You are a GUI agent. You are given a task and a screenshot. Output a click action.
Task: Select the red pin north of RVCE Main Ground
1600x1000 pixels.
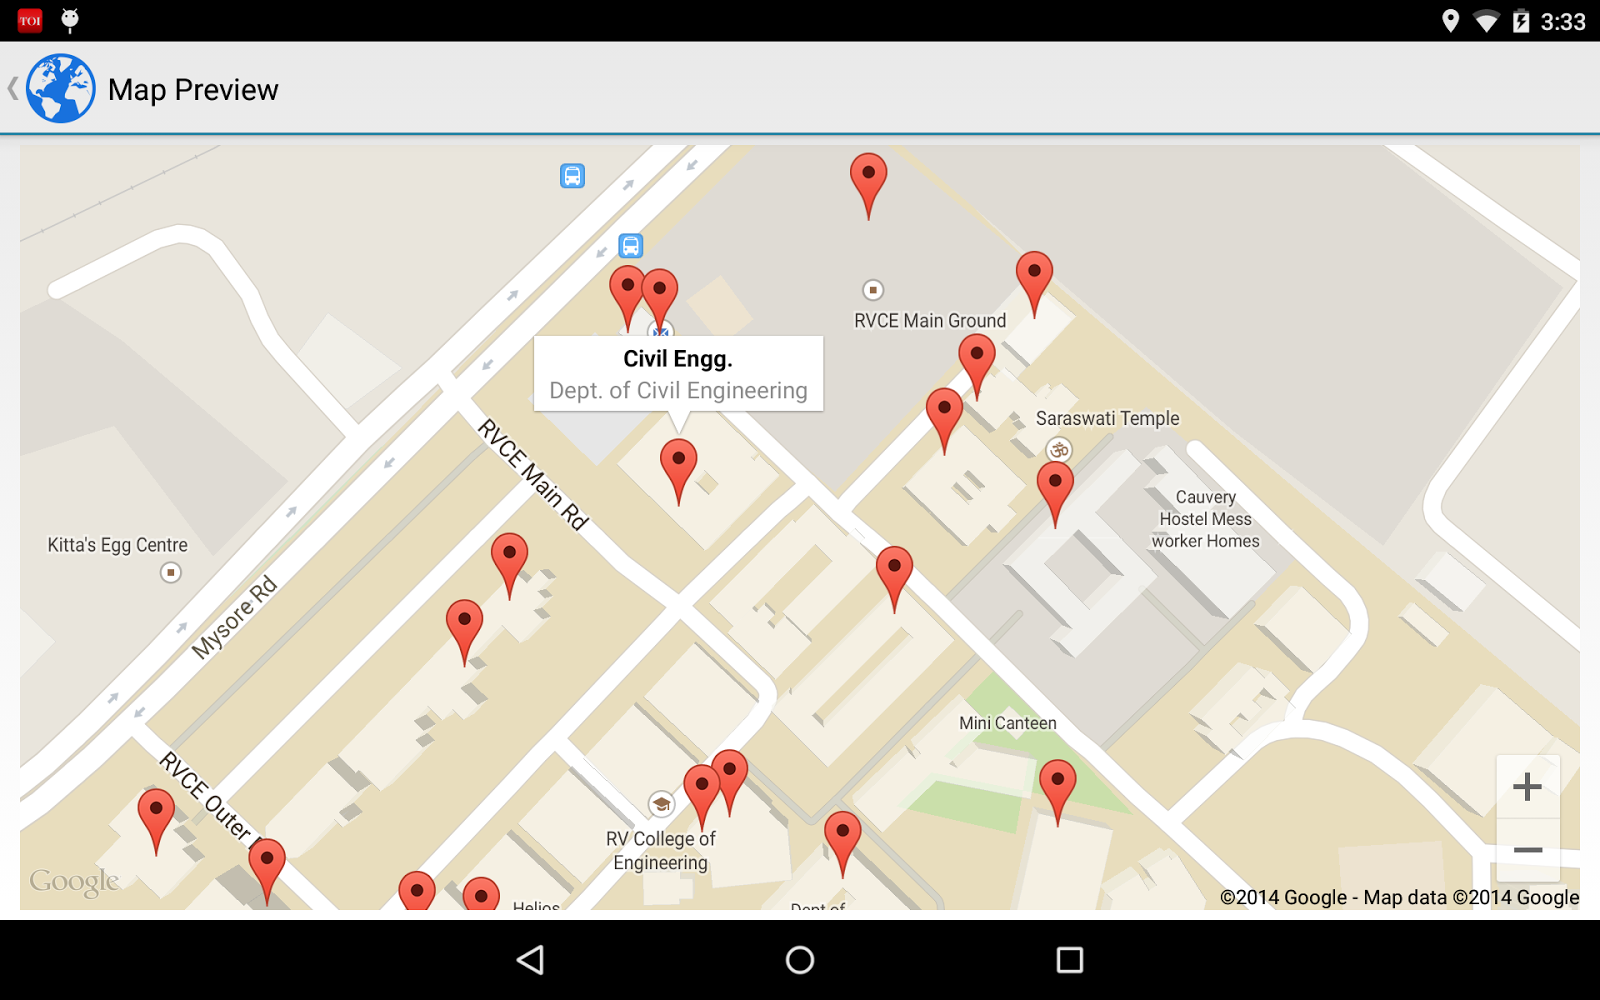(868, 186)
